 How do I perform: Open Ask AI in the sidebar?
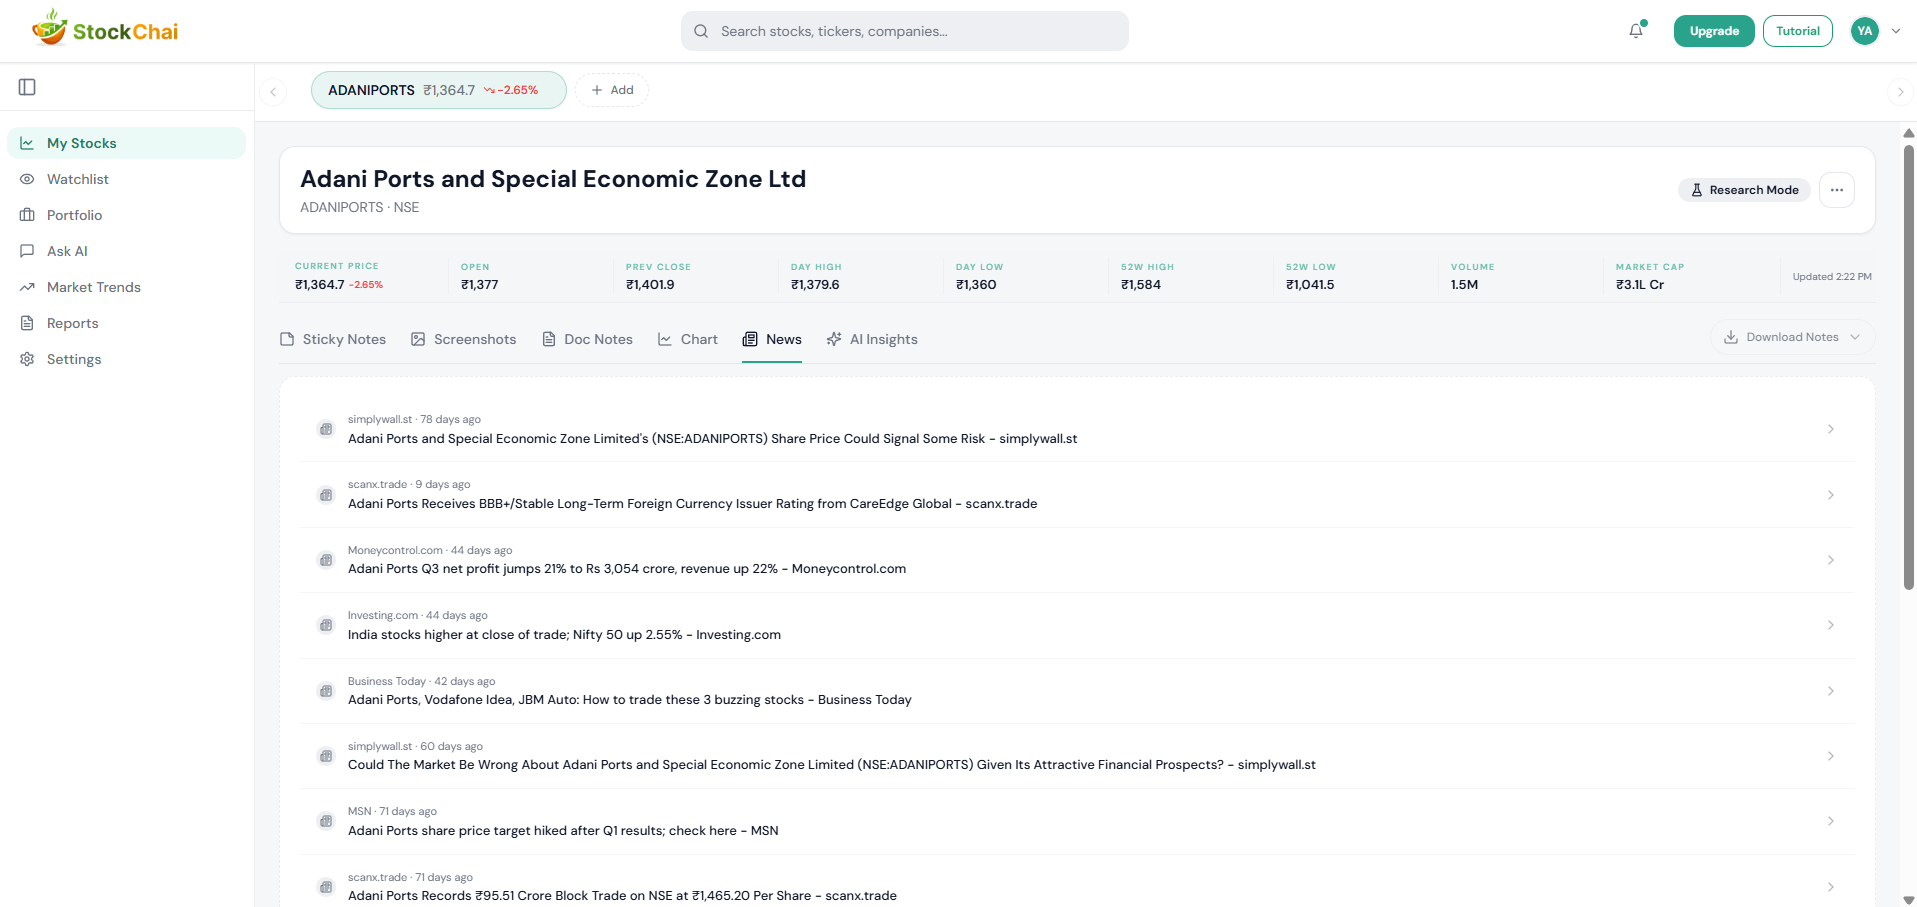tap(126, 251)
